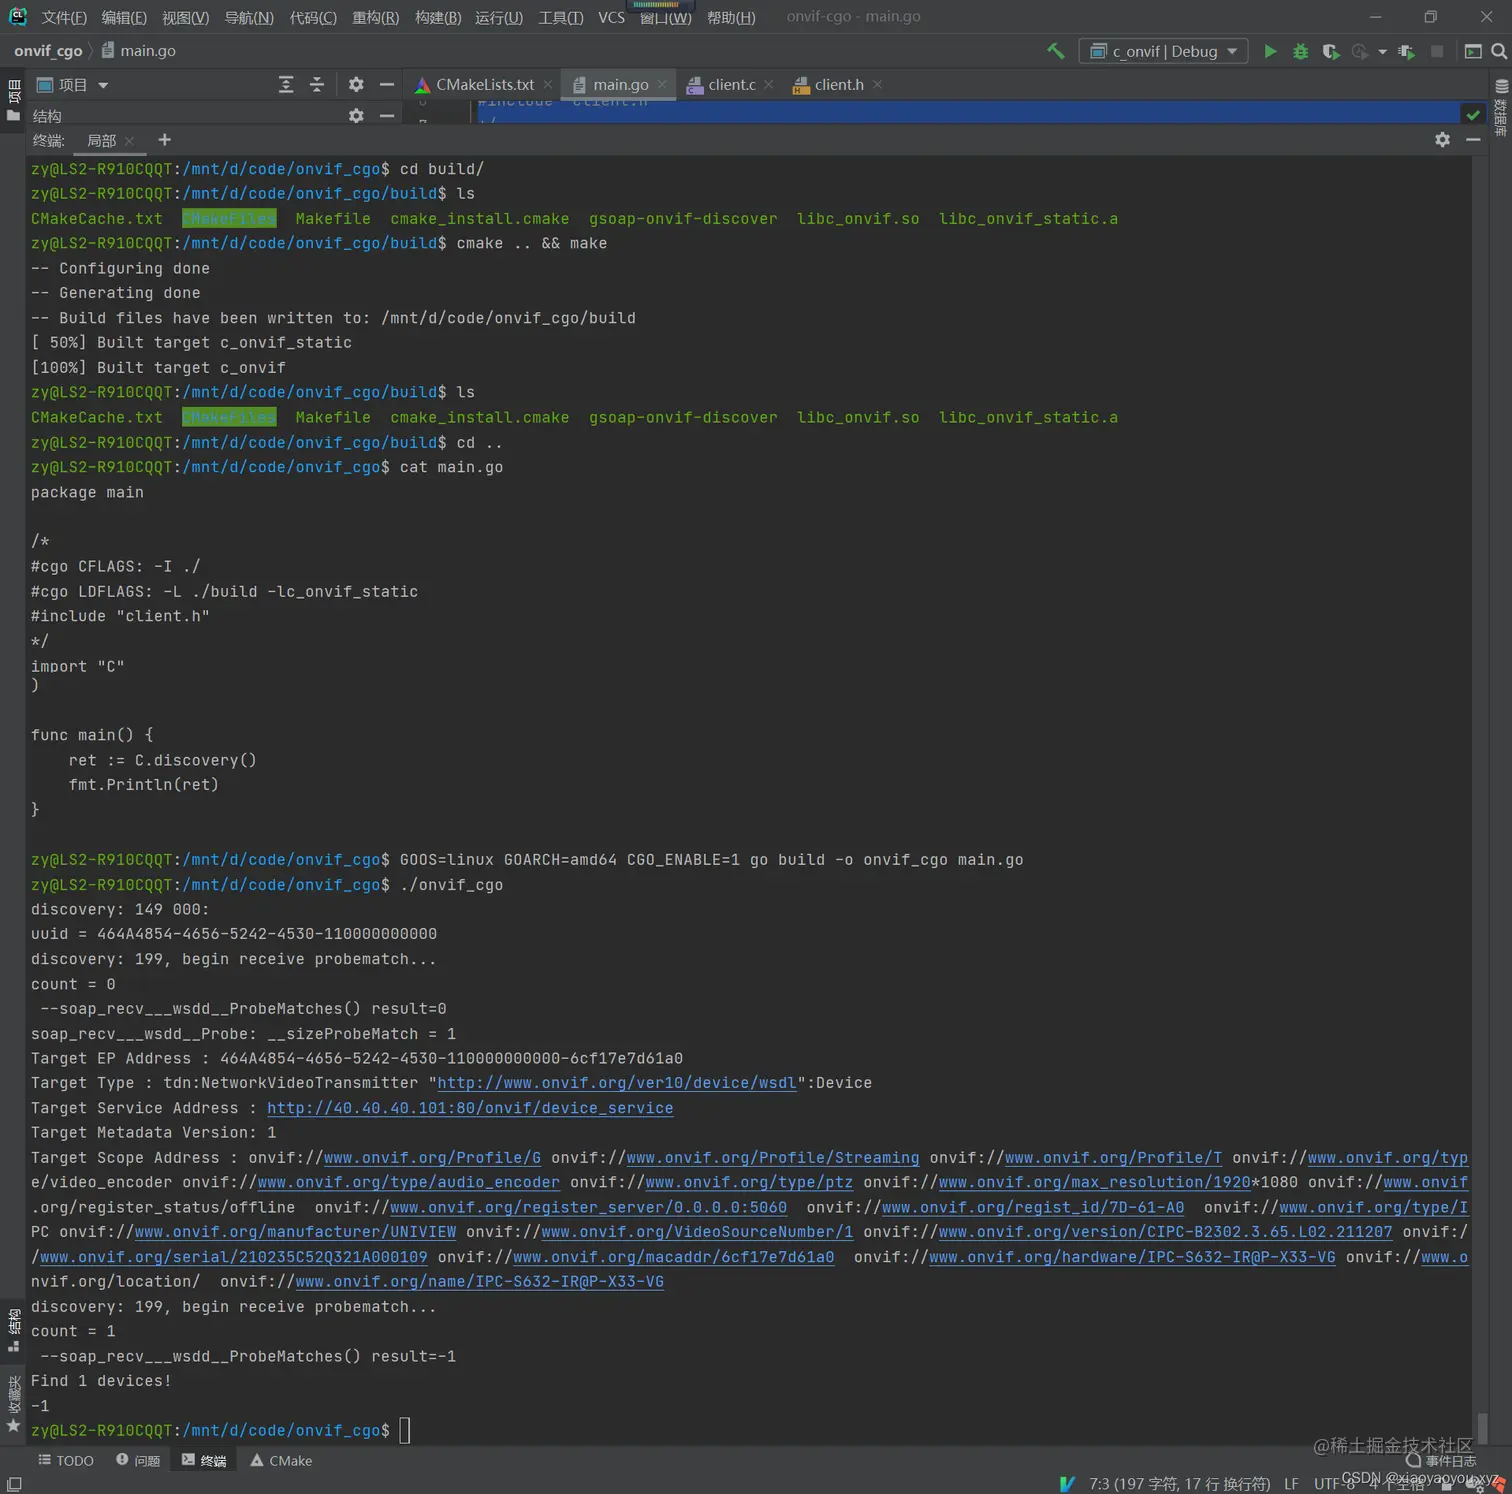1512x1494 pixels.
Task: Open project panel settings gear
Action: click(x=356, y=85)
